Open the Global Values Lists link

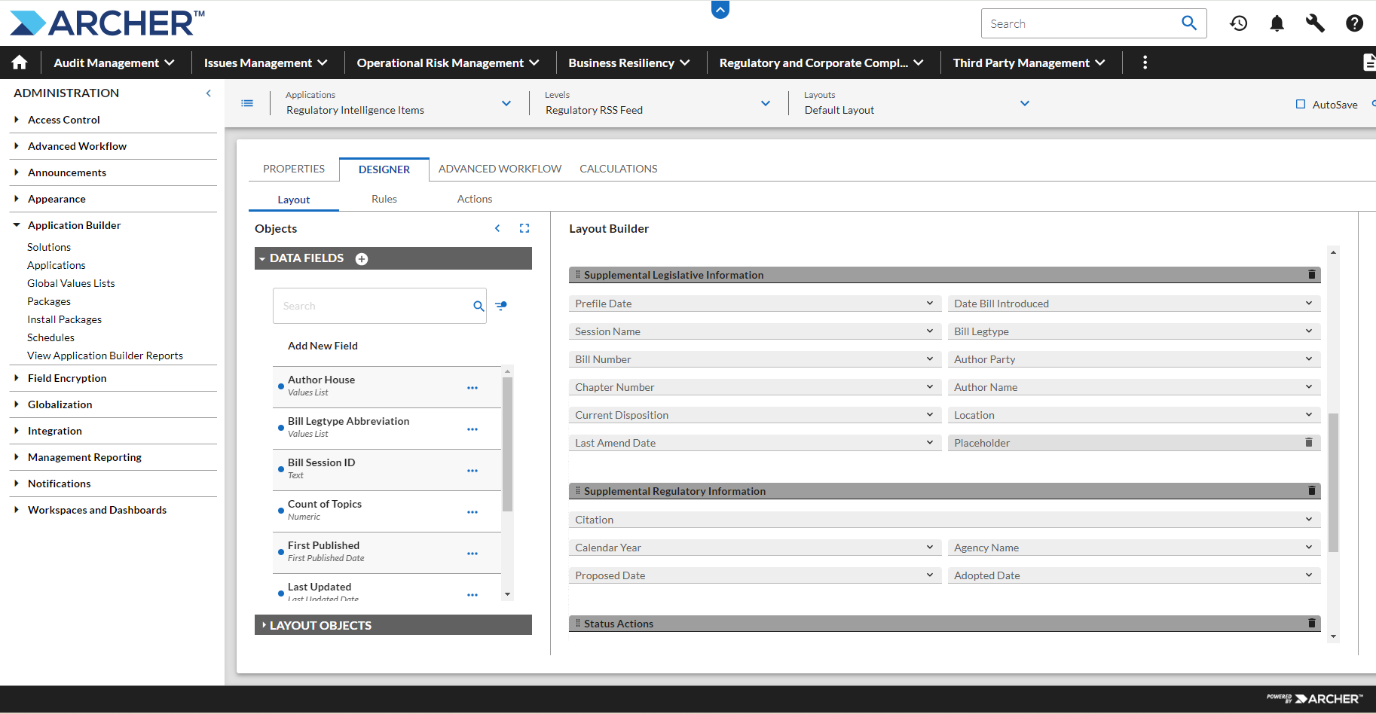(71, 283)
